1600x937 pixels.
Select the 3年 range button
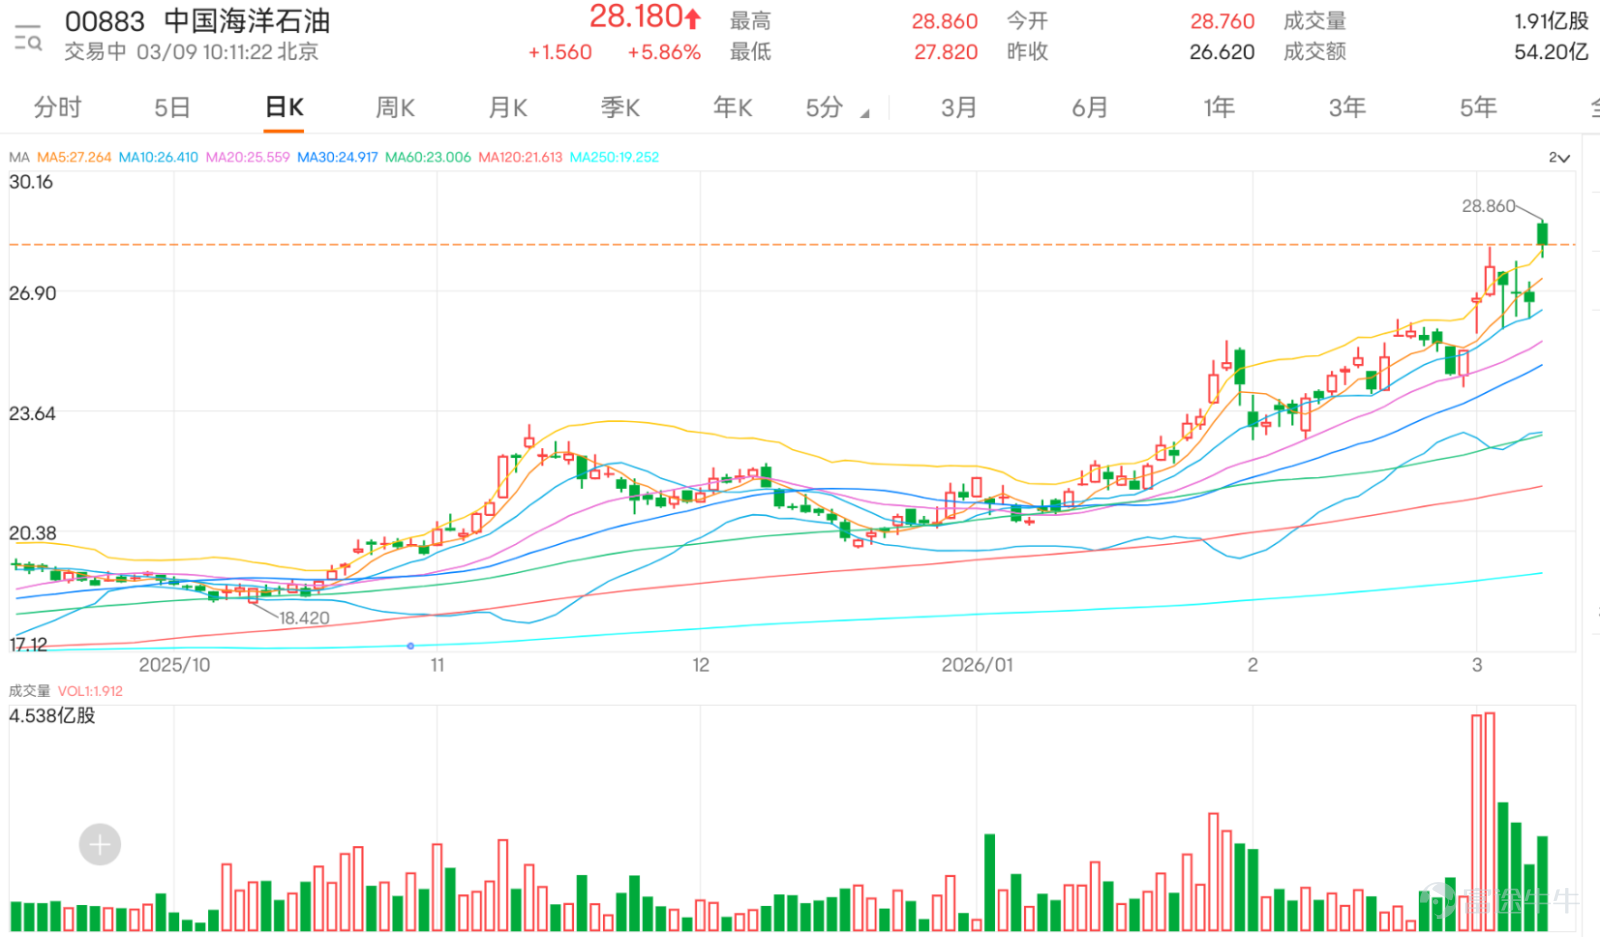point(1347,108)
